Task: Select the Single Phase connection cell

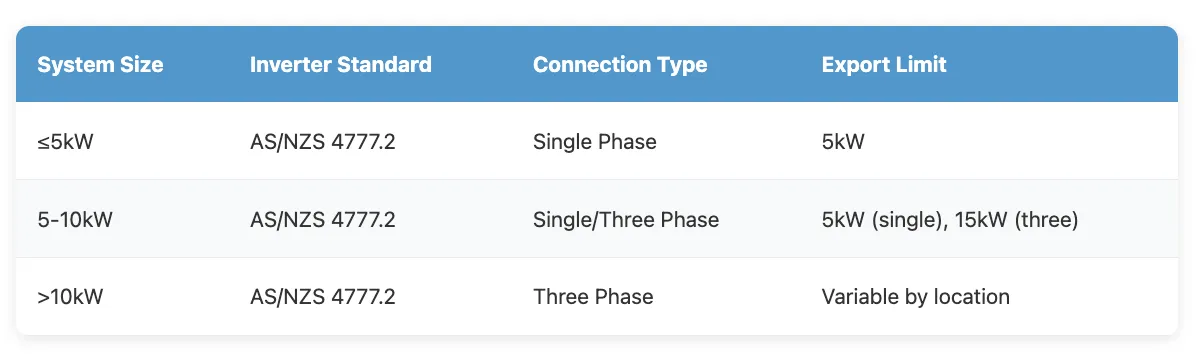Action: coord(594,142)
